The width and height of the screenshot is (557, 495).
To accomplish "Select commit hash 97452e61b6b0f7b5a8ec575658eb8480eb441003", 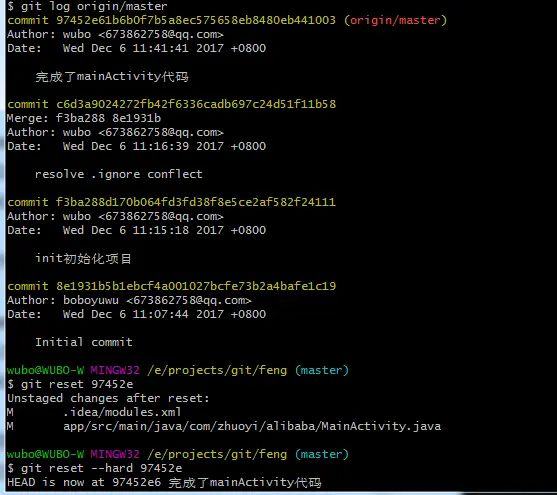I will (x=196, y=20).
